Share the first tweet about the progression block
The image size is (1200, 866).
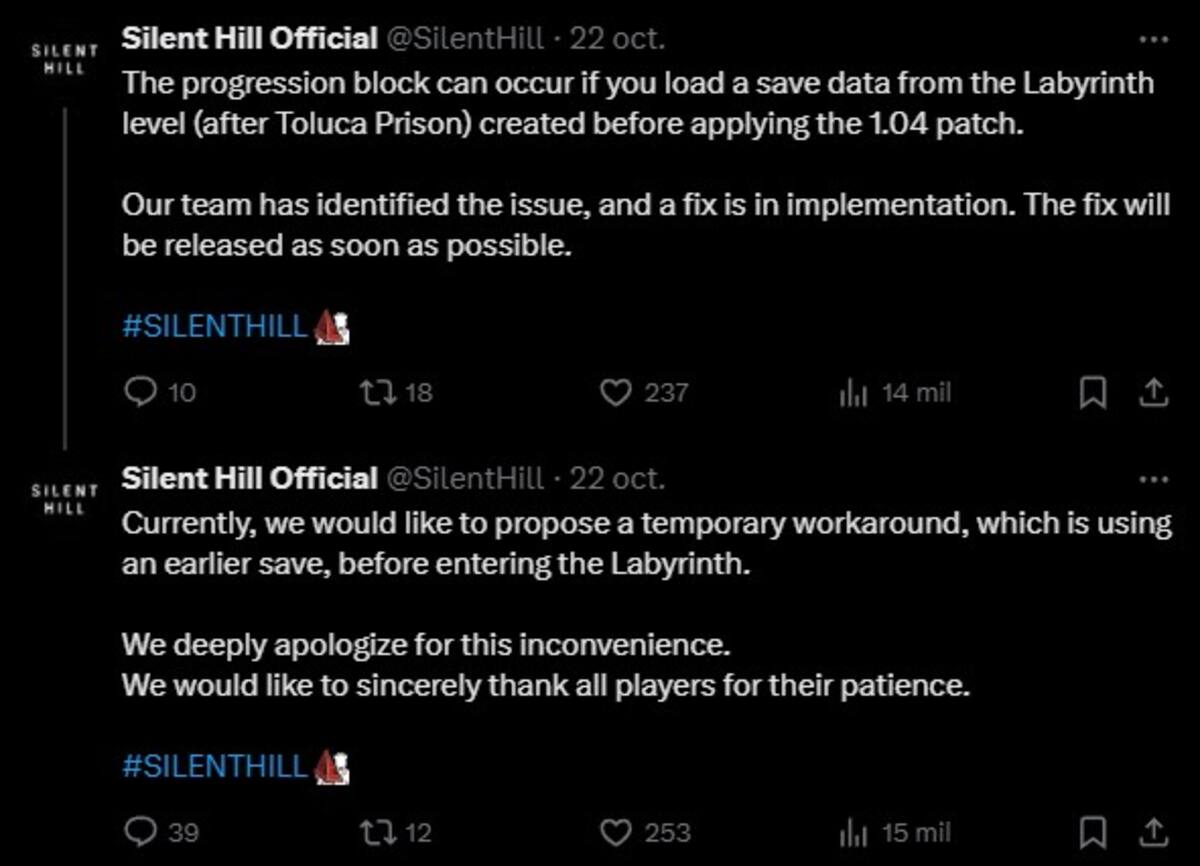[x=1153, y=393]
